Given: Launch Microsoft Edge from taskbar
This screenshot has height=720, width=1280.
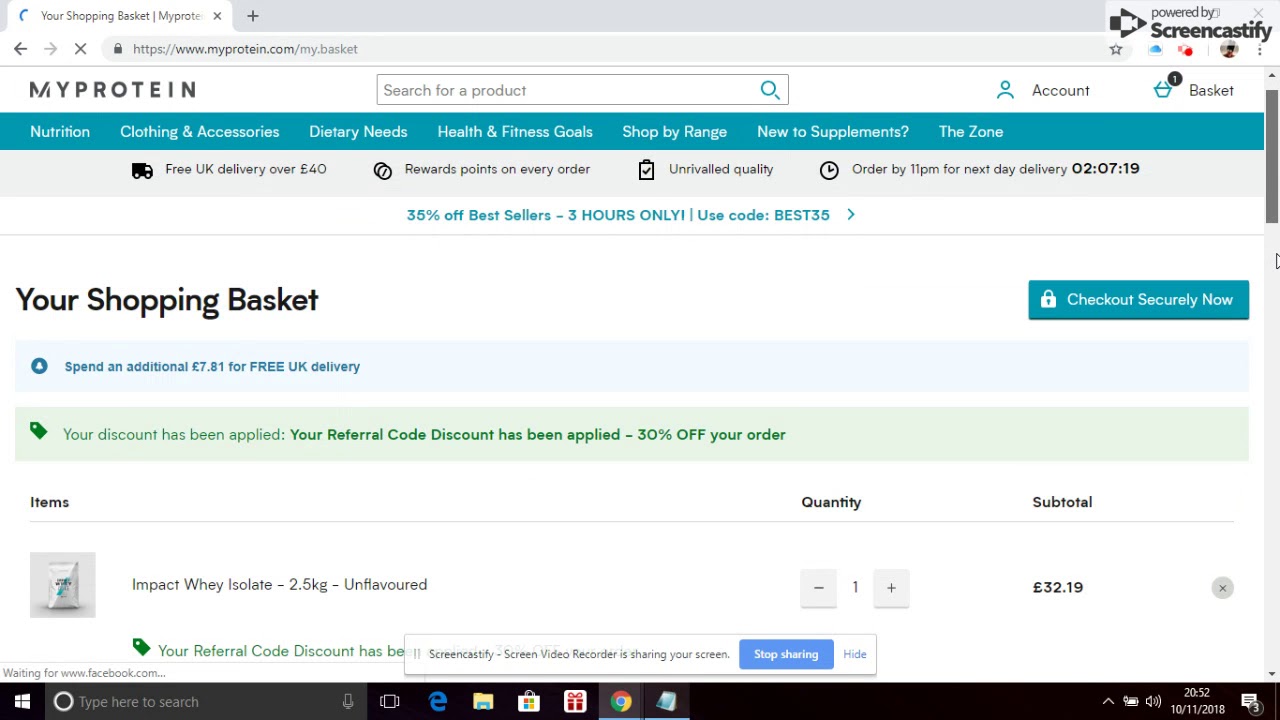Looking at the screenshot, I should tap(438, 702).
